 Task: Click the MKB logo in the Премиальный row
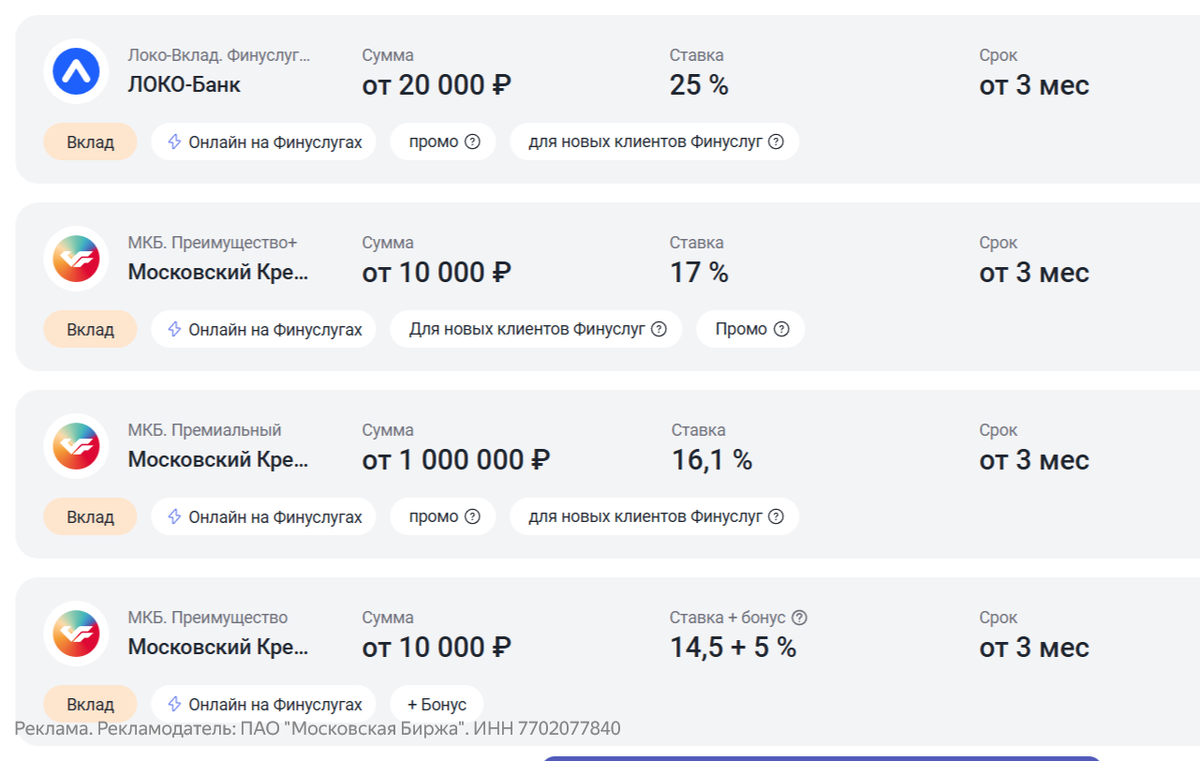76,445
